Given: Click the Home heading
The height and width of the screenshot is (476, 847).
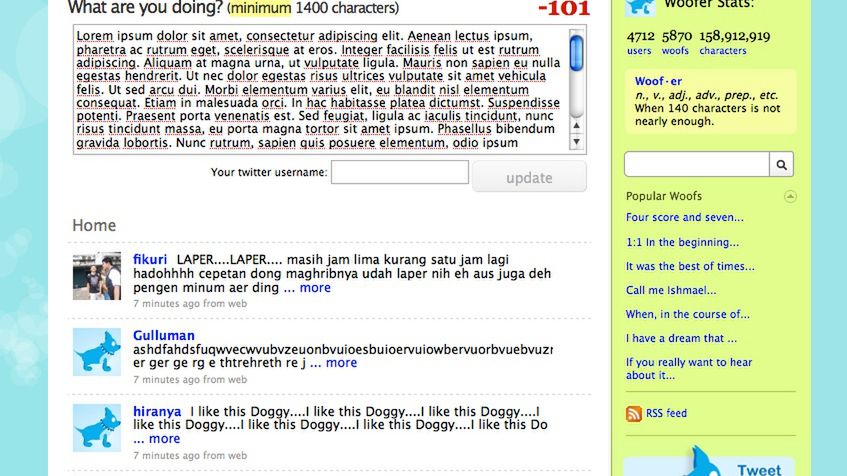Looking at the screenshot, I should click(94, 225).
